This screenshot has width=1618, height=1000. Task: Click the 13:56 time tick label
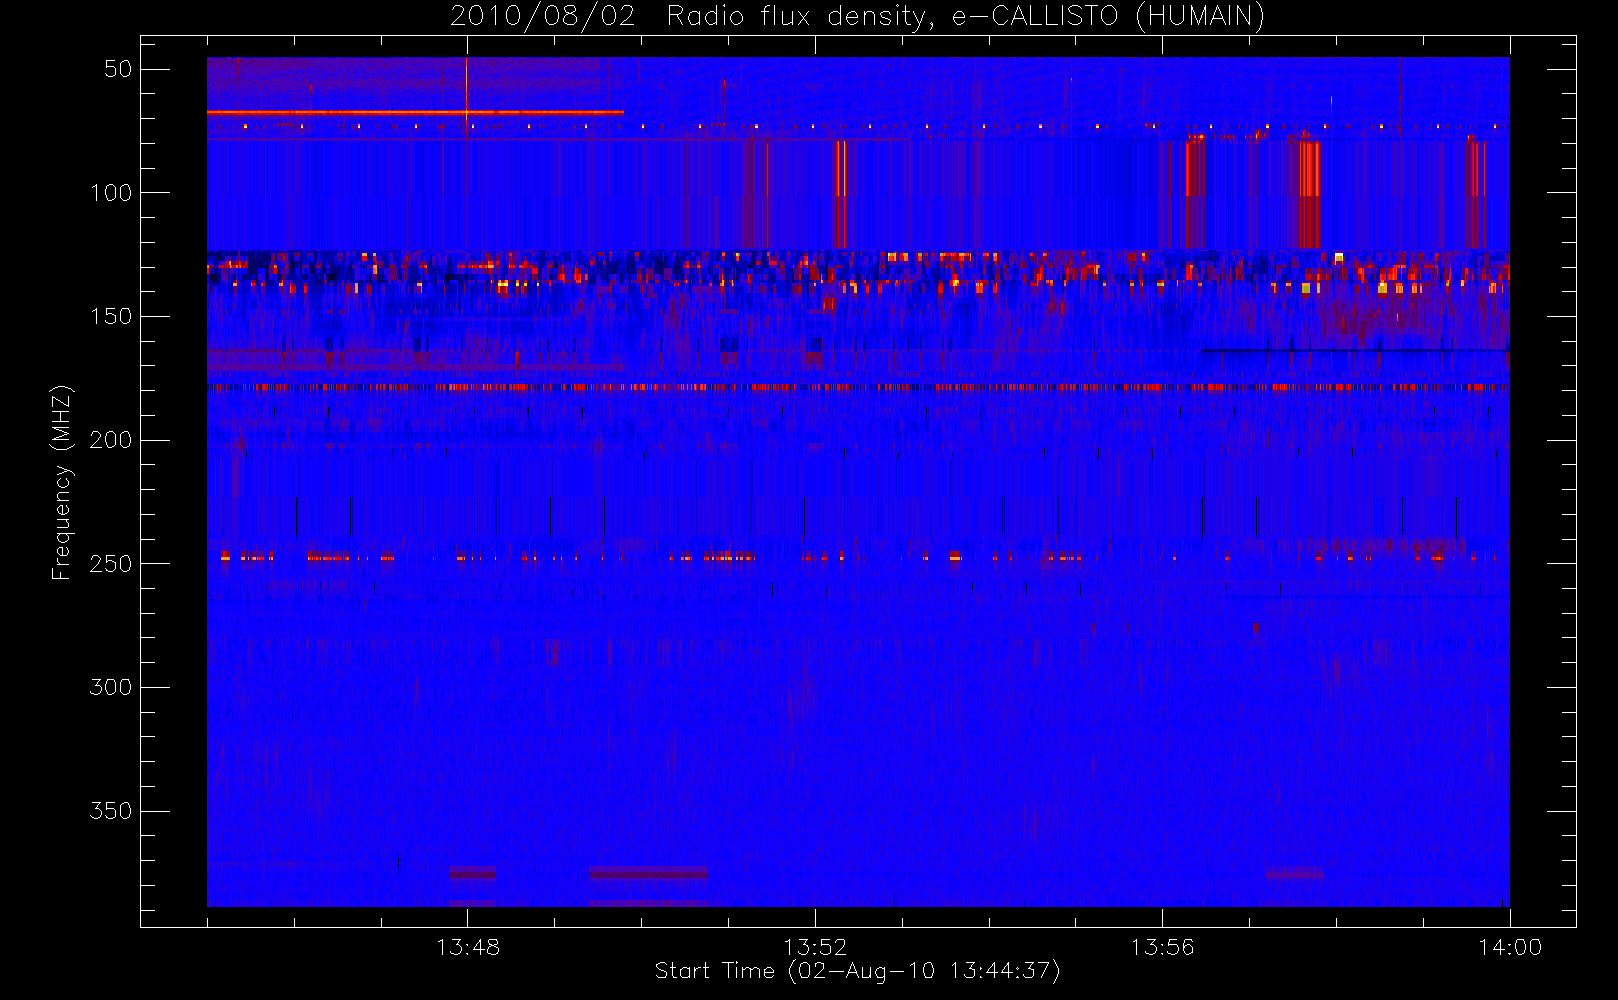1162,947
